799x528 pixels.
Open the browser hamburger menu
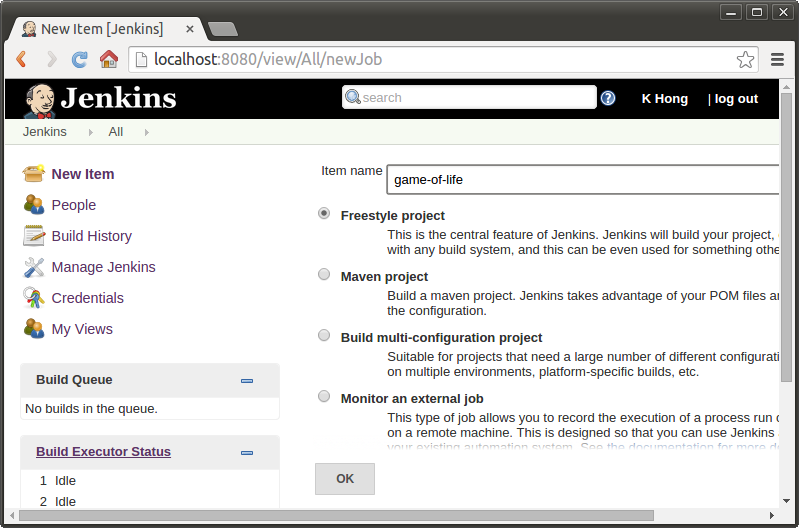777,60
